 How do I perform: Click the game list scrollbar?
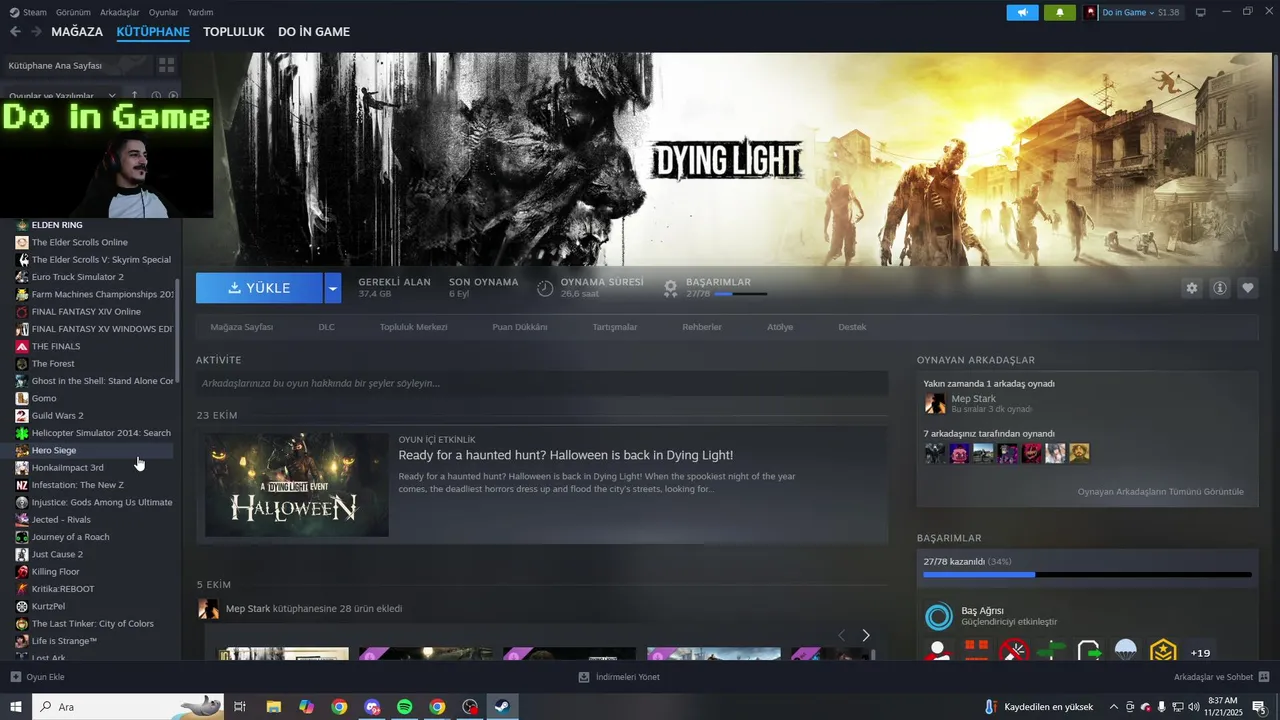pyautogui.click(x=177, y=330)
